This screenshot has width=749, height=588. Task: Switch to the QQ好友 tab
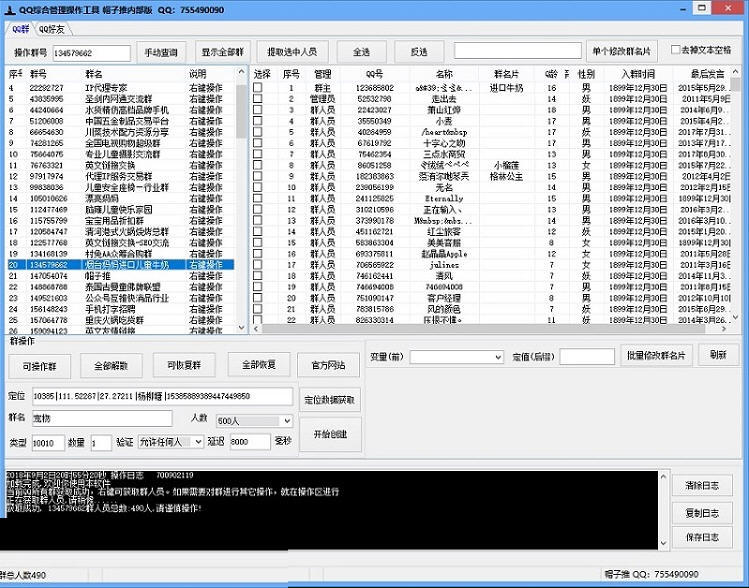[52, 29]
